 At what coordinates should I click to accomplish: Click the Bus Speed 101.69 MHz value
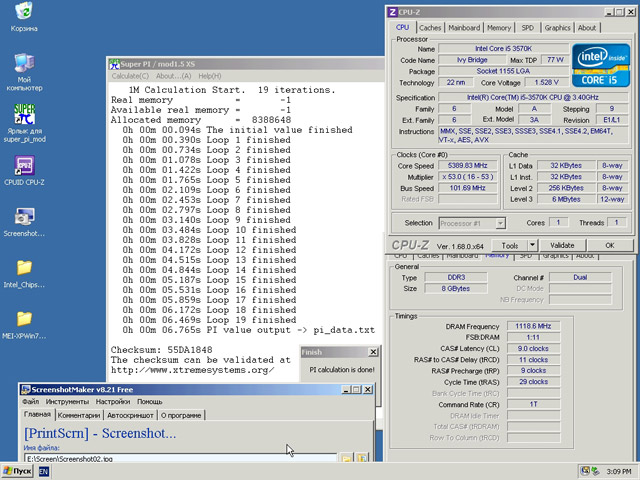click(468, 188)
